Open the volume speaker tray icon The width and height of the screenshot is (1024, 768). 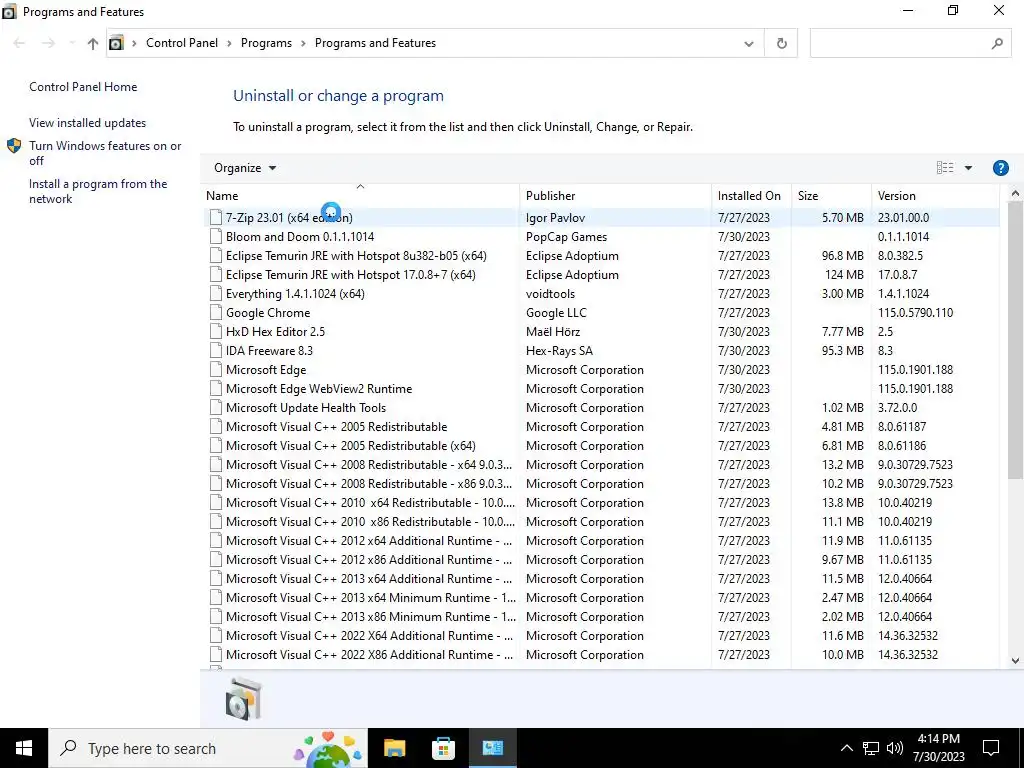pos(895,748)
